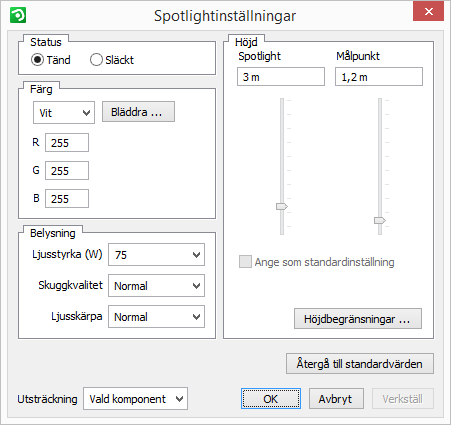Click the R color value field
The height and width of the screenshot is (425, 451).
(x=67, y=143)
